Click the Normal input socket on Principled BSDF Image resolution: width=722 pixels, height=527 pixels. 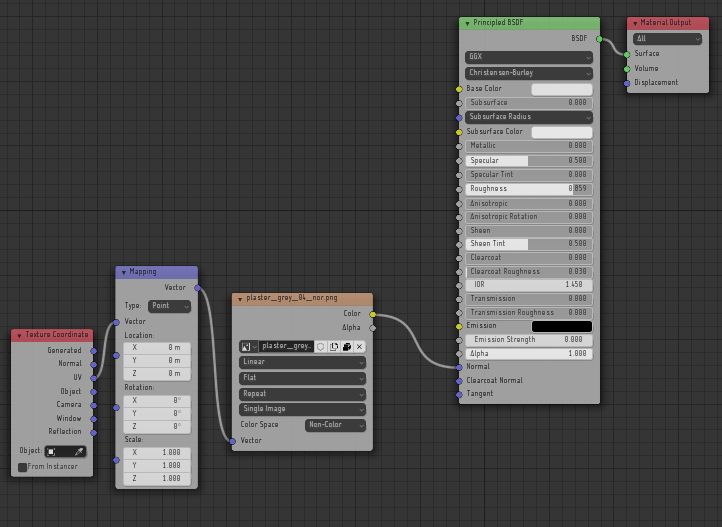click(459, 367)
